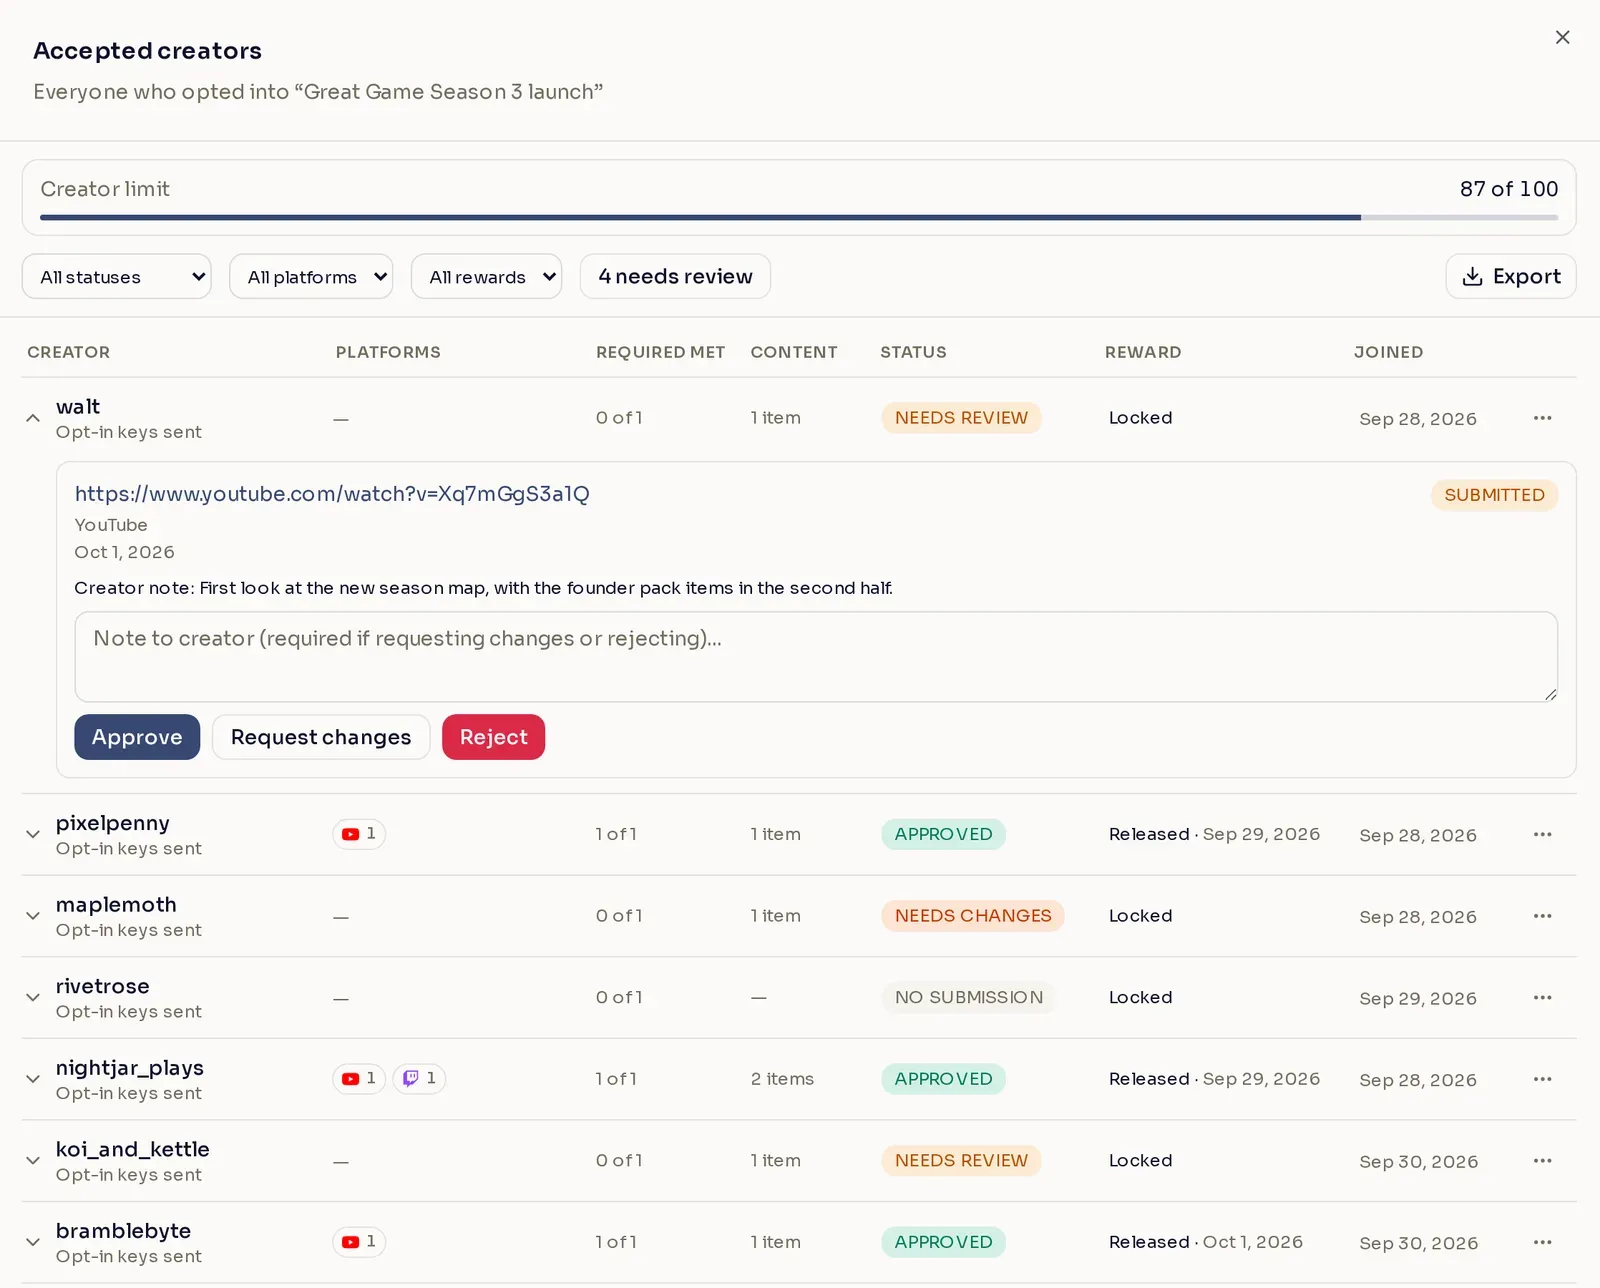Click bramblebyte's Released Oct 1, 2026 reward
The width and height of the screenshot is (1600, 1288).
(1206, 1242)
